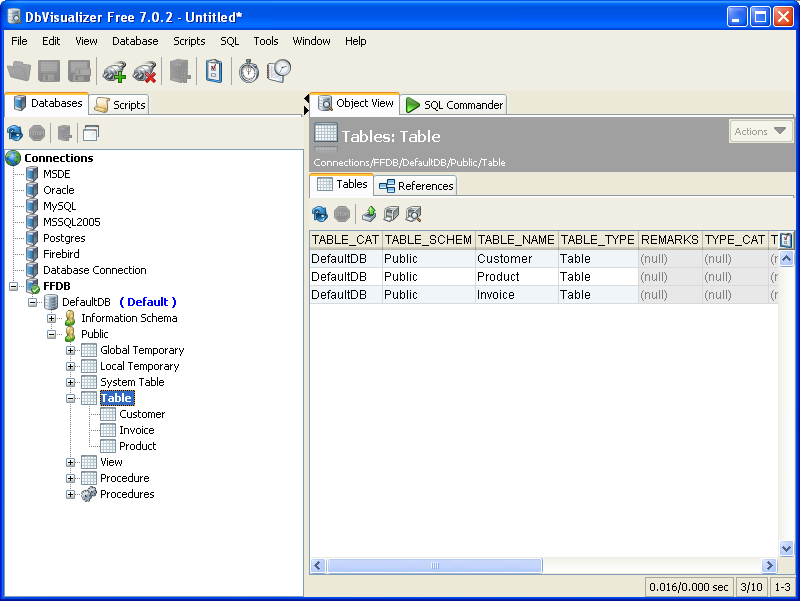800x601 pixels.
Task: Click the TABLE_SCHEM column header
Action: [x=428, y=240]
